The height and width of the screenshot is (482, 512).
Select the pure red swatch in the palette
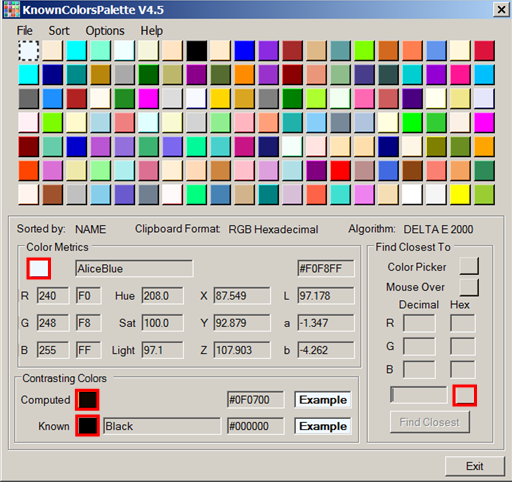coord(340,170)
